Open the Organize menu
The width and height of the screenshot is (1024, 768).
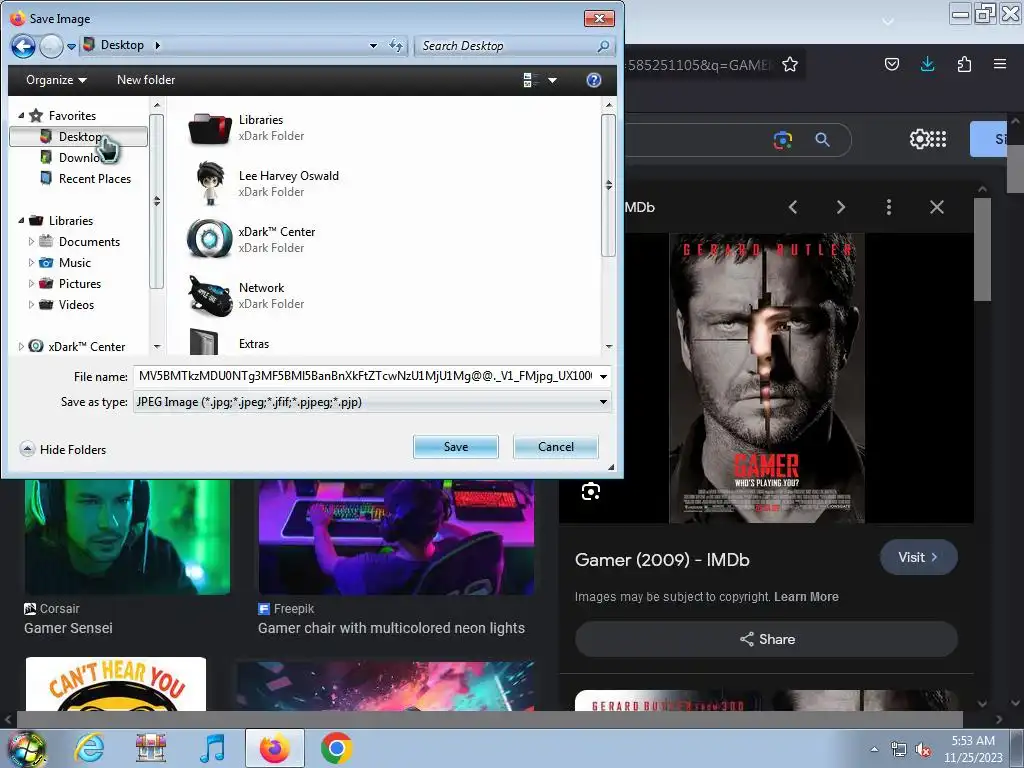pyautogui.click(x=56, y=80)
